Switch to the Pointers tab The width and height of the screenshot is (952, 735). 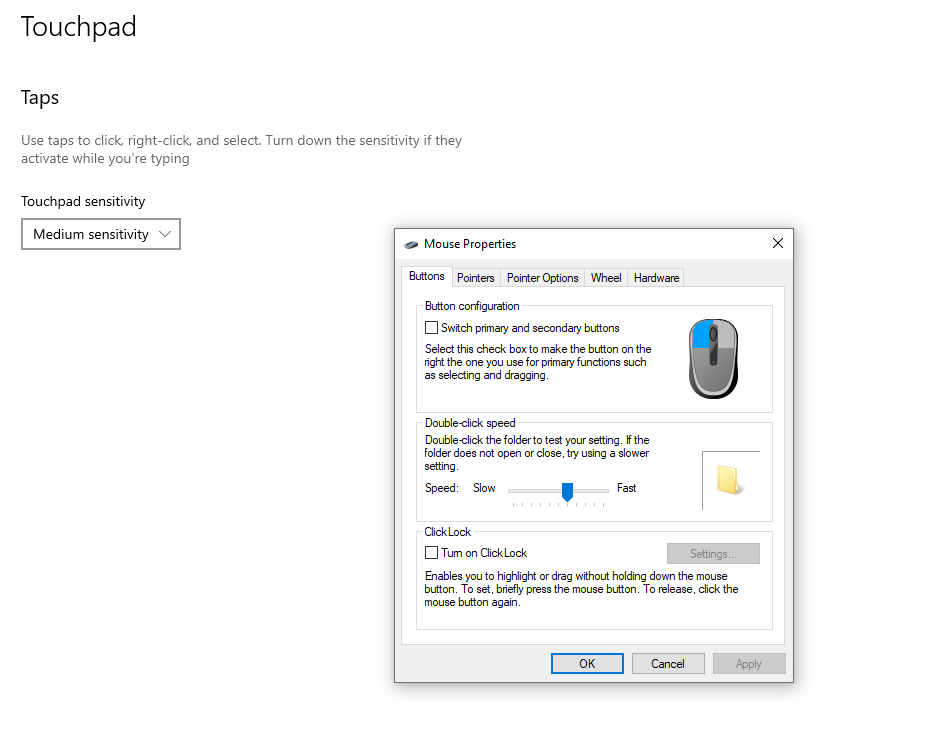click(475, 278)
